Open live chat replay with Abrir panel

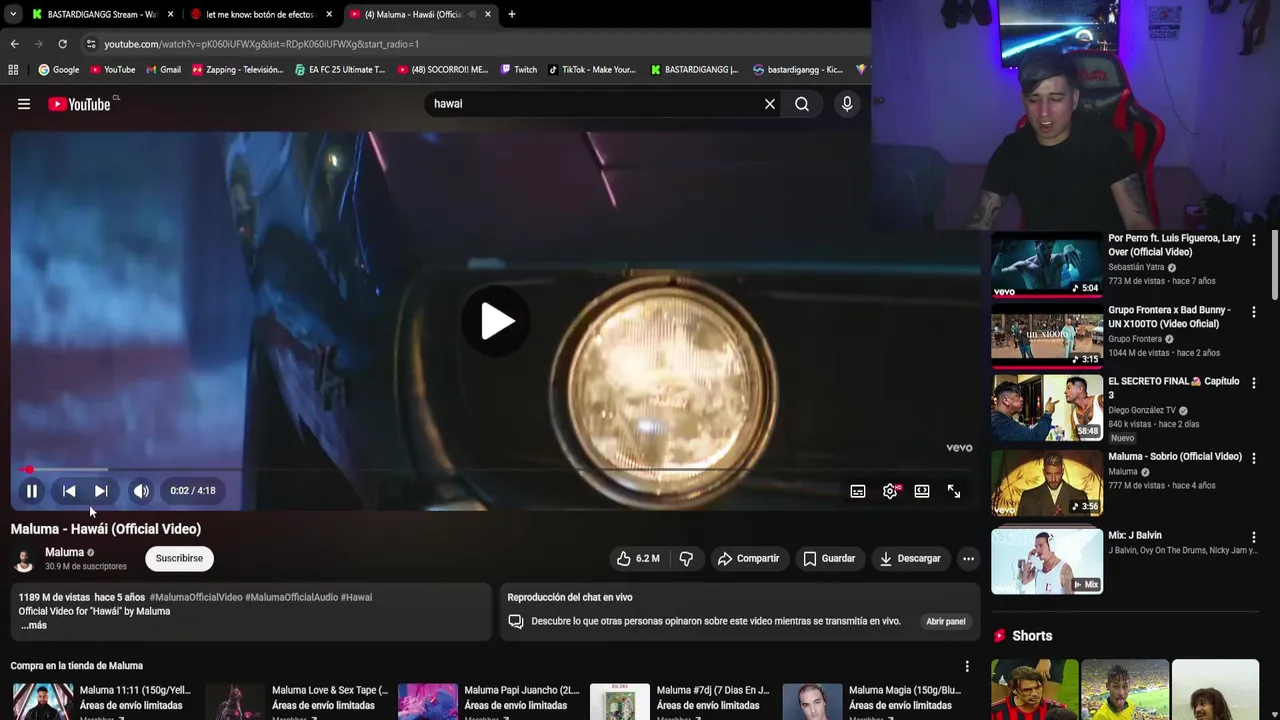(x=946, y=622)
